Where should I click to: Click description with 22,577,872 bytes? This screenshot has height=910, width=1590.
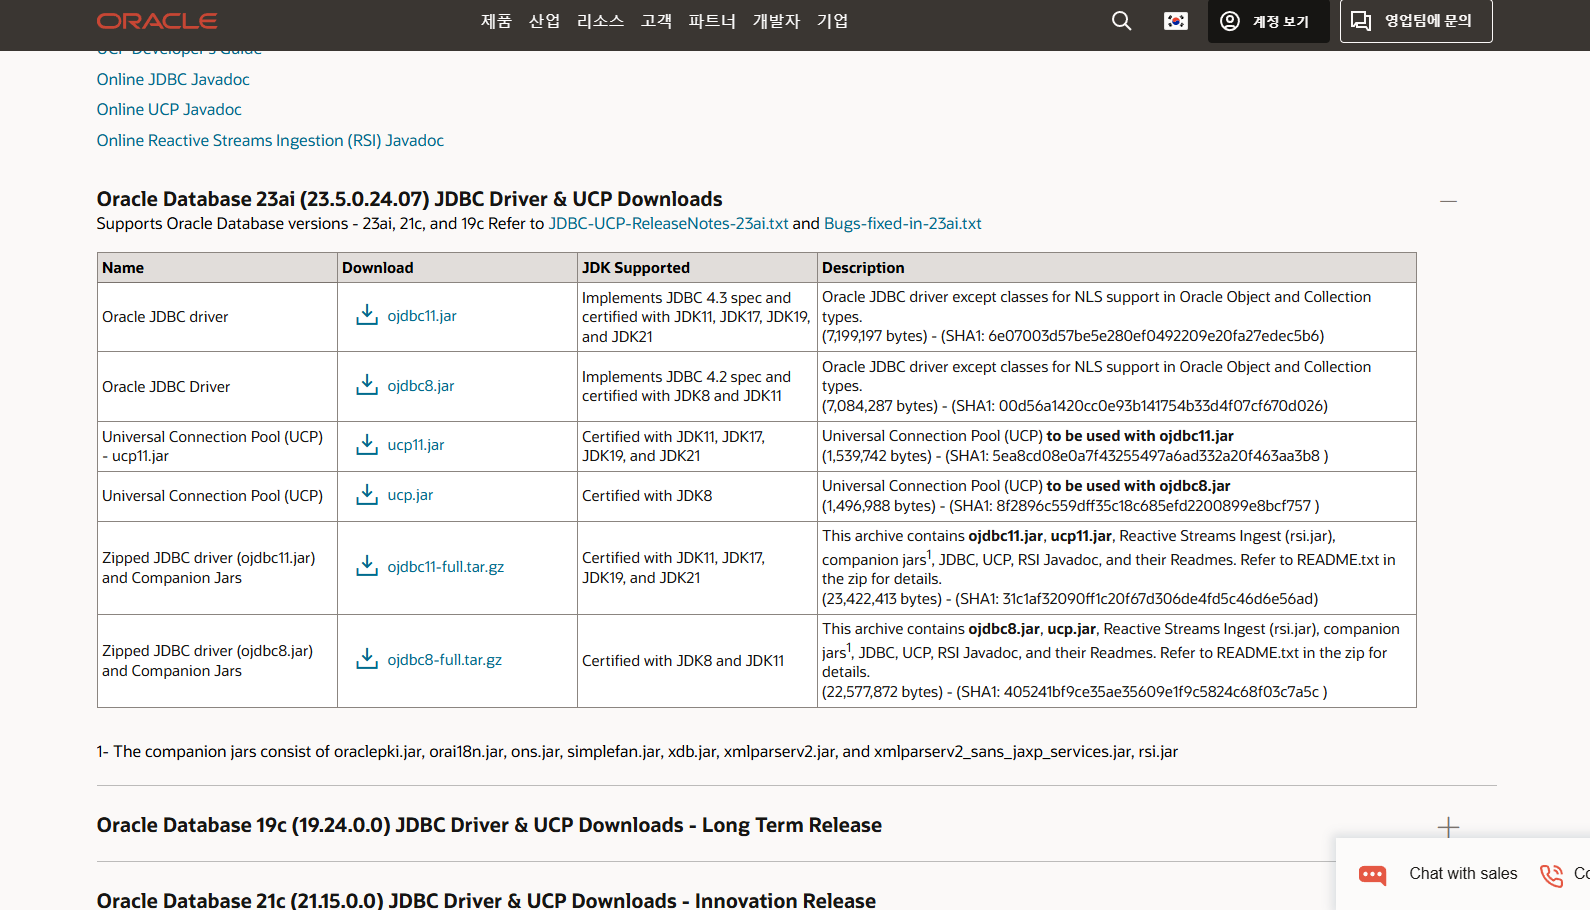pos(1116,661)
